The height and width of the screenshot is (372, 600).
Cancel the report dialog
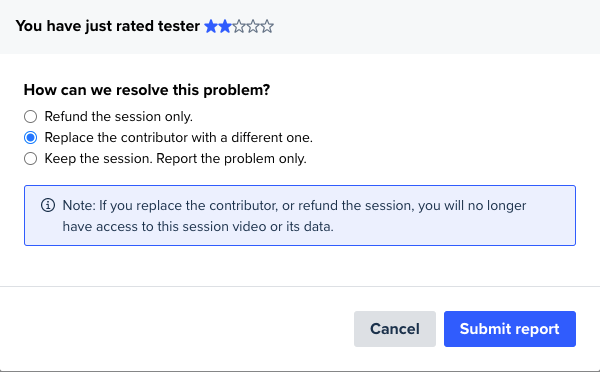click(395, 329)
